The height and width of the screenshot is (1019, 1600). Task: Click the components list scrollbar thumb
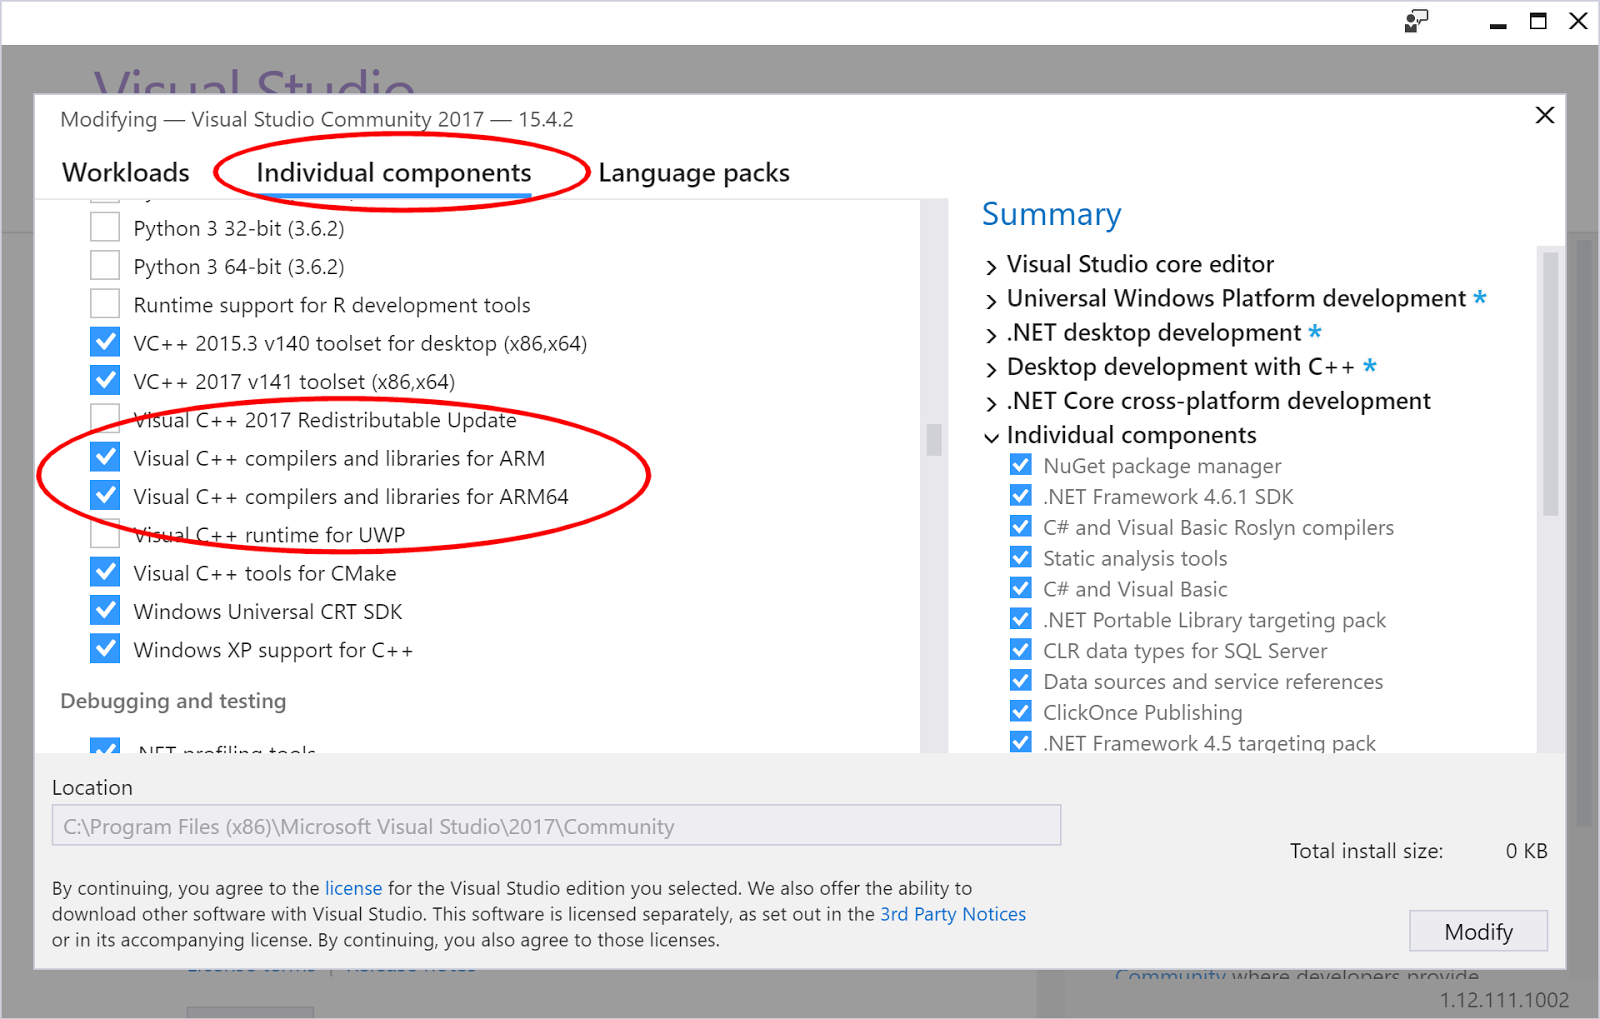pos(934,439)
